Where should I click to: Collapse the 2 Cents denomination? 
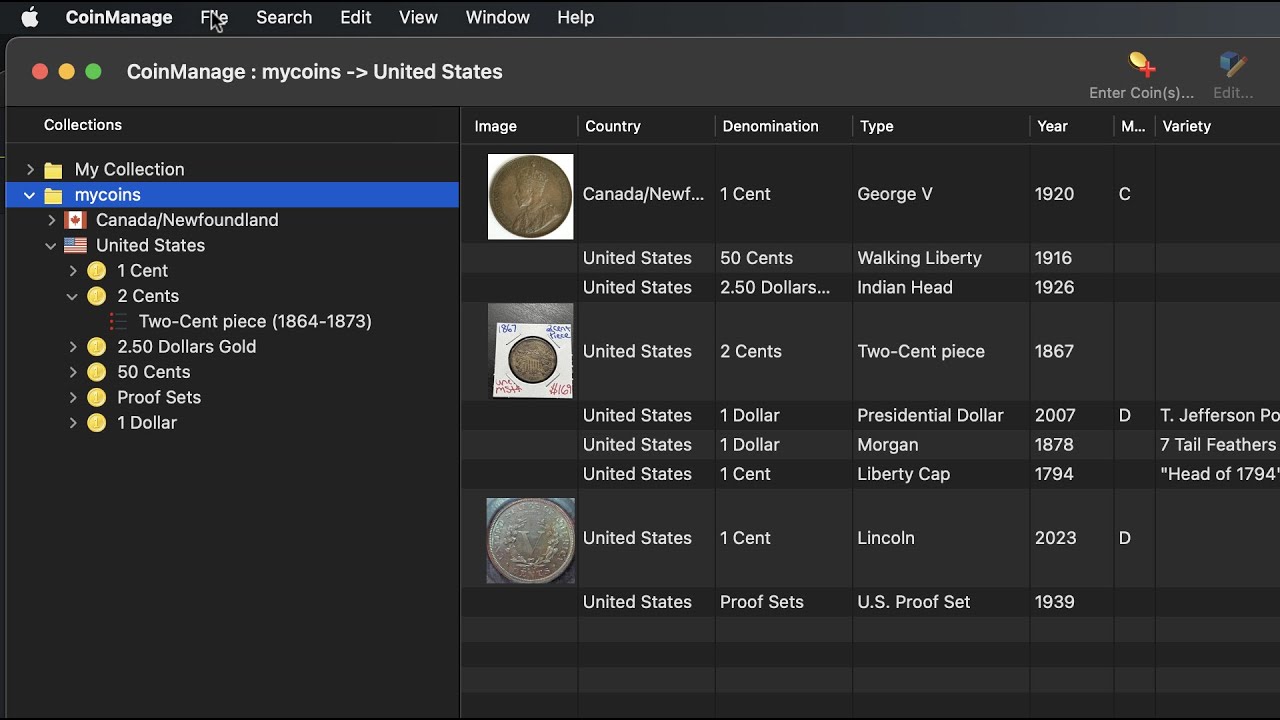pos(72,296)
